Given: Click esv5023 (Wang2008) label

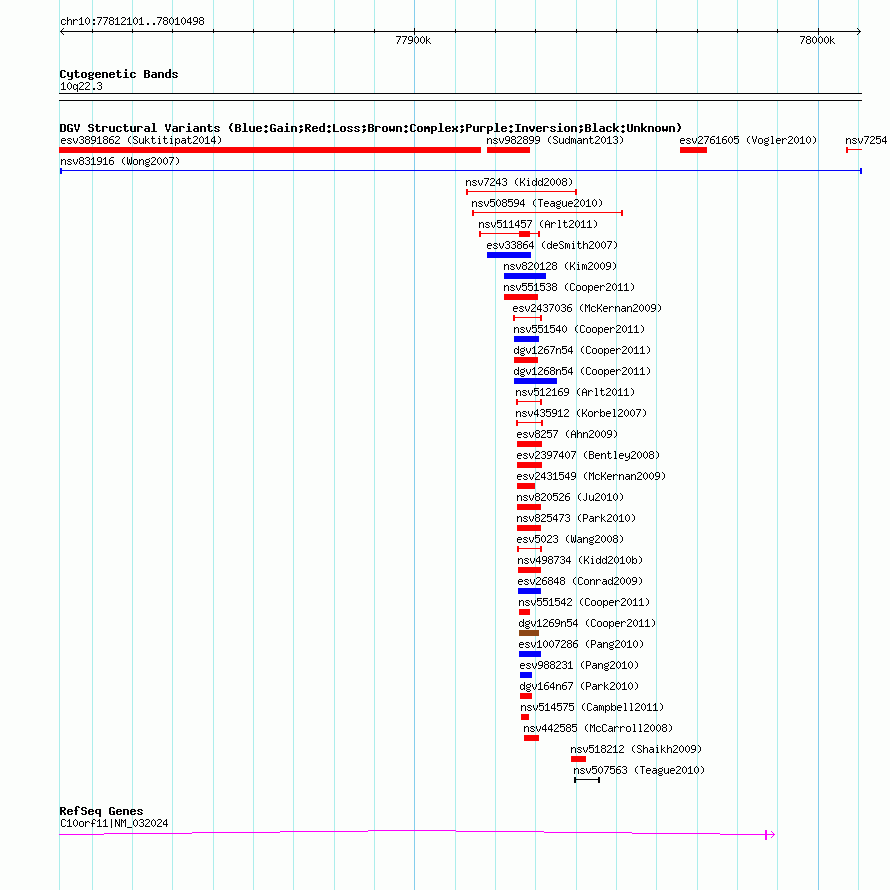Looking at the screenshot, I should click(x=570, y=539).
